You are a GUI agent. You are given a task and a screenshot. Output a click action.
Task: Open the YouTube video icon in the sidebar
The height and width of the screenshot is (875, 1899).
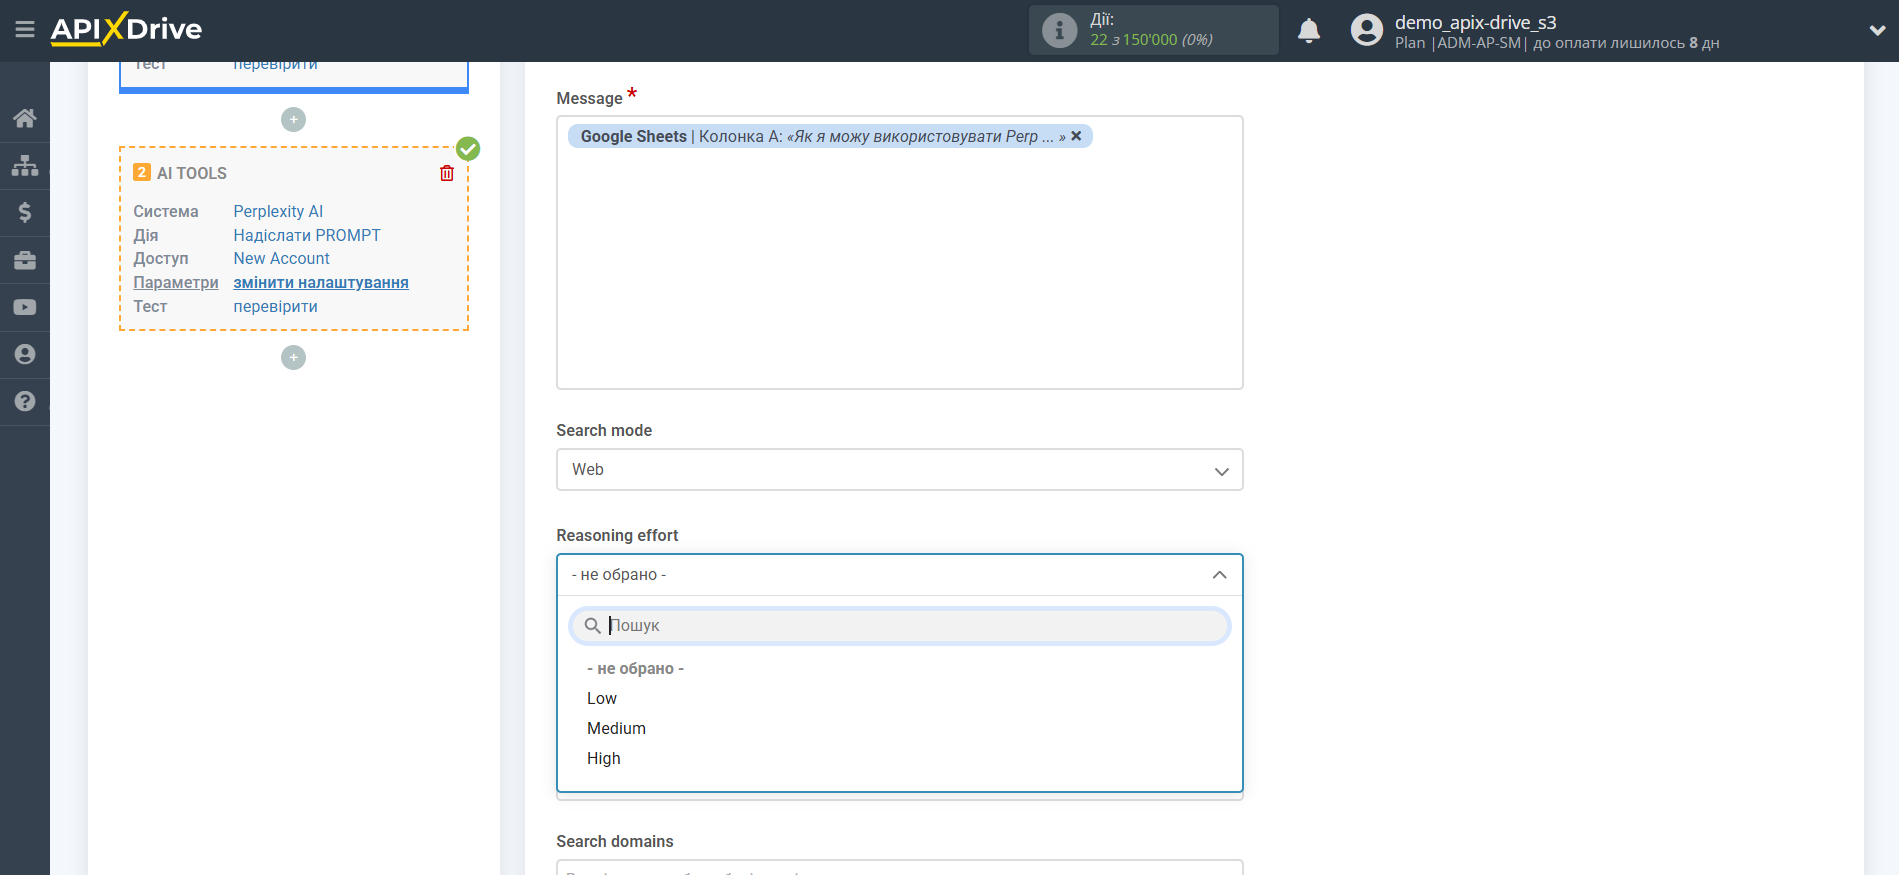[x=25, y=307]
